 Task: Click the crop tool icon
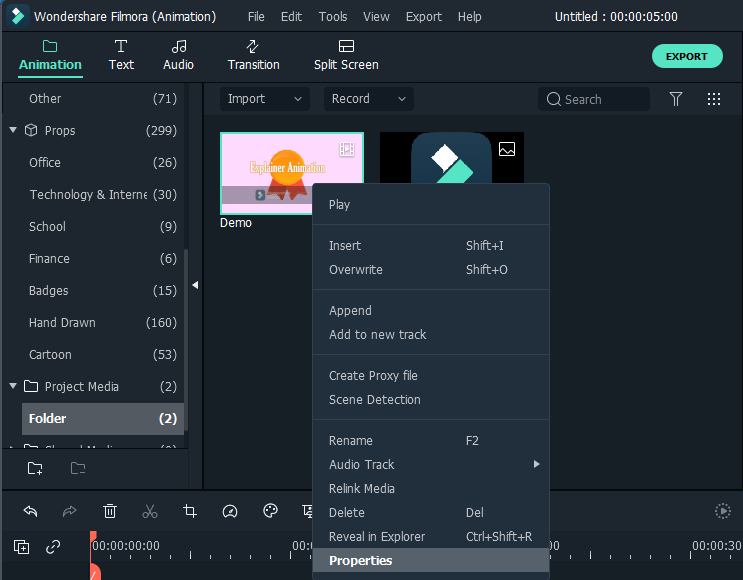tap(190, 511)
